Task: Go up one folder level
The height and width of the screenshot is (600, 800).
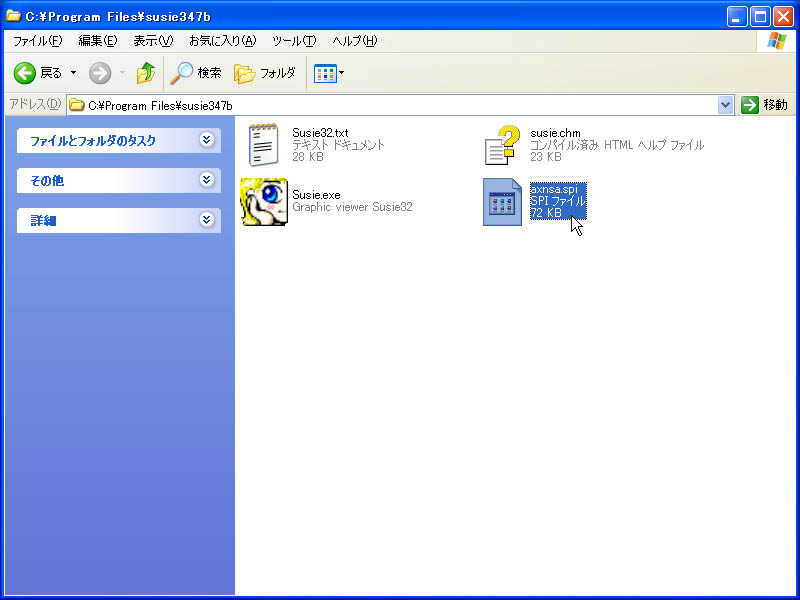Action: click(146, 73)
